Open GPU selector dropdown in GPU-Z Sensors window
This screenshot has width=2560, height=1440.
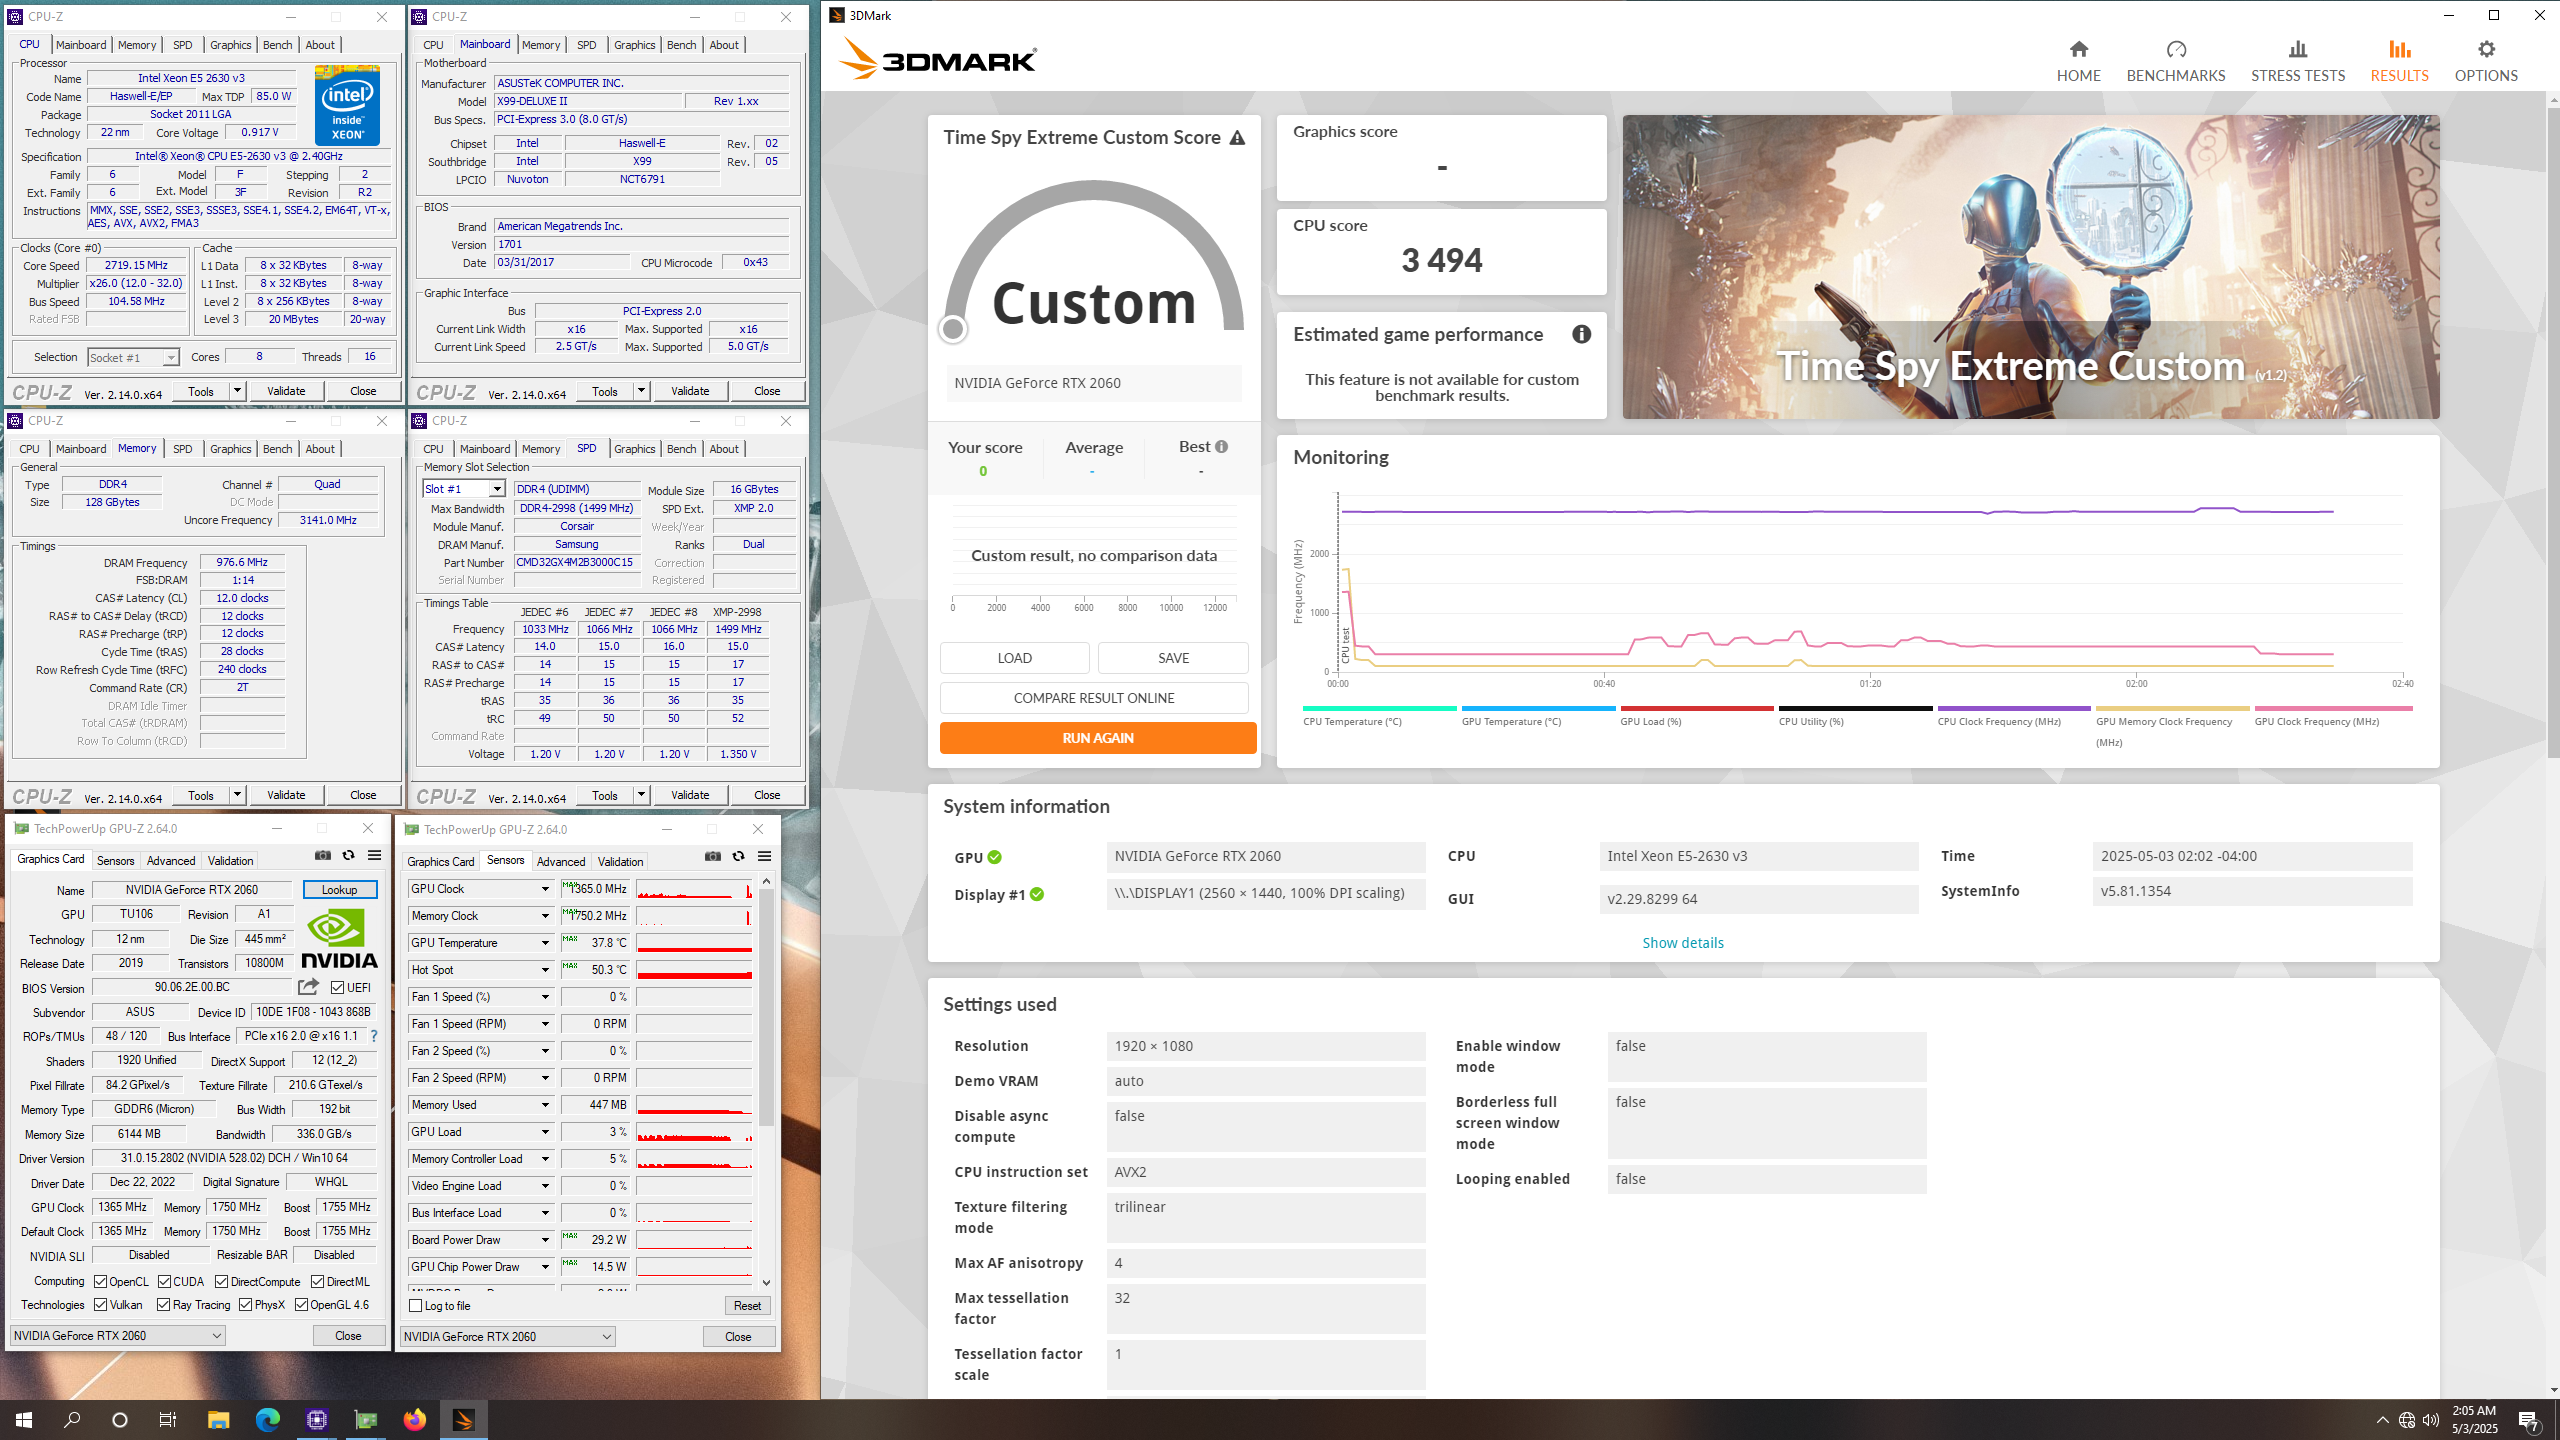tap(508, 1337)
